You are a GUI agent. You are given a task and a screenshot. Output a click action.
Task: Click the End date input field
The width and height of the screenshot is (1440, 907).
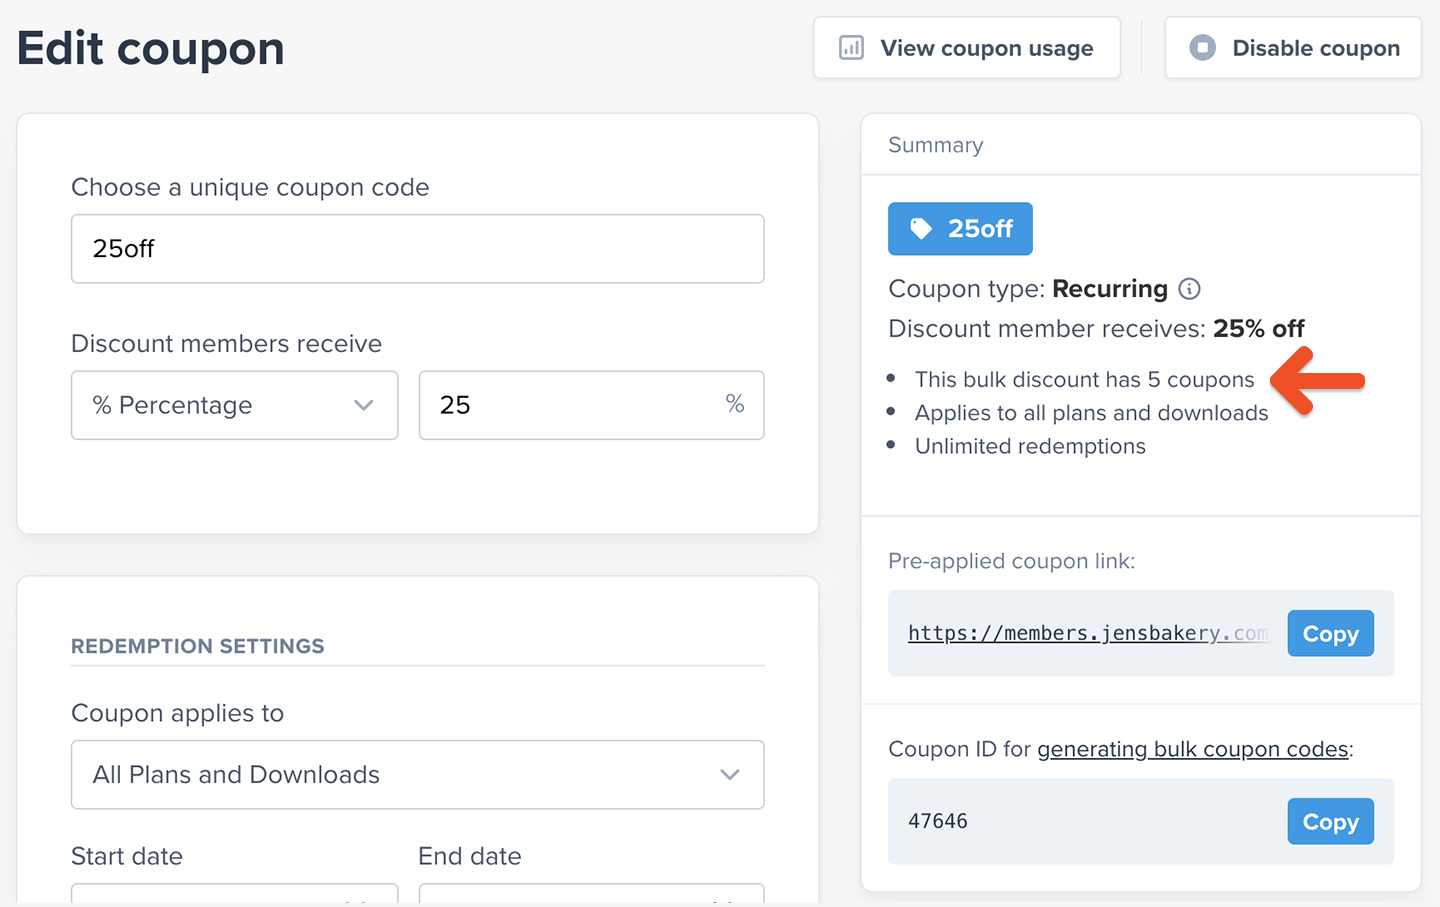[591, 893]
